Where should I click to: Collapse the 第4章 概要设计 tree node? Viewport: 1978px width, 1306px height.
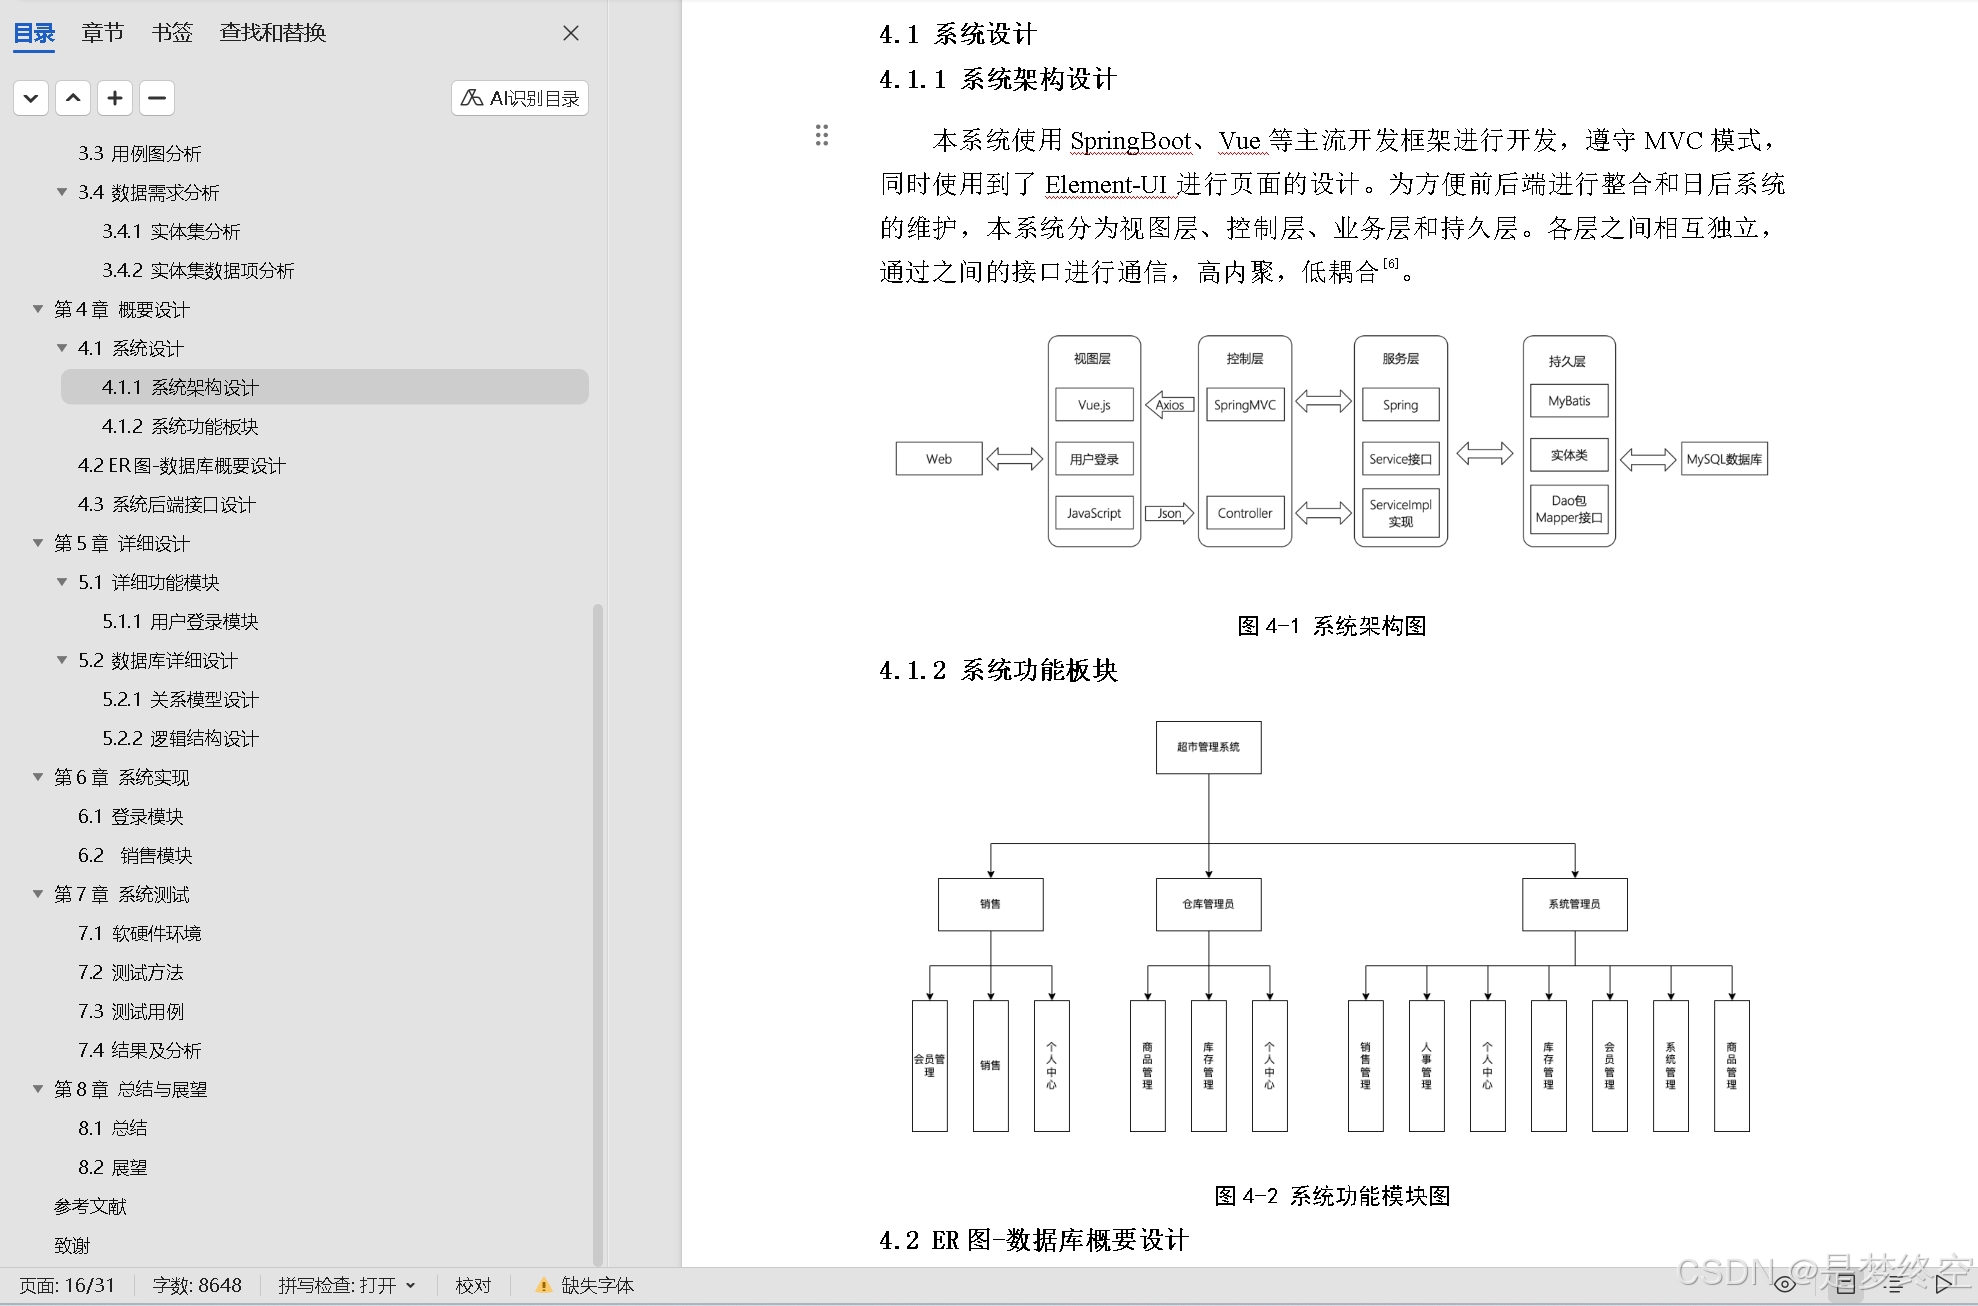(x=38, y=309)
